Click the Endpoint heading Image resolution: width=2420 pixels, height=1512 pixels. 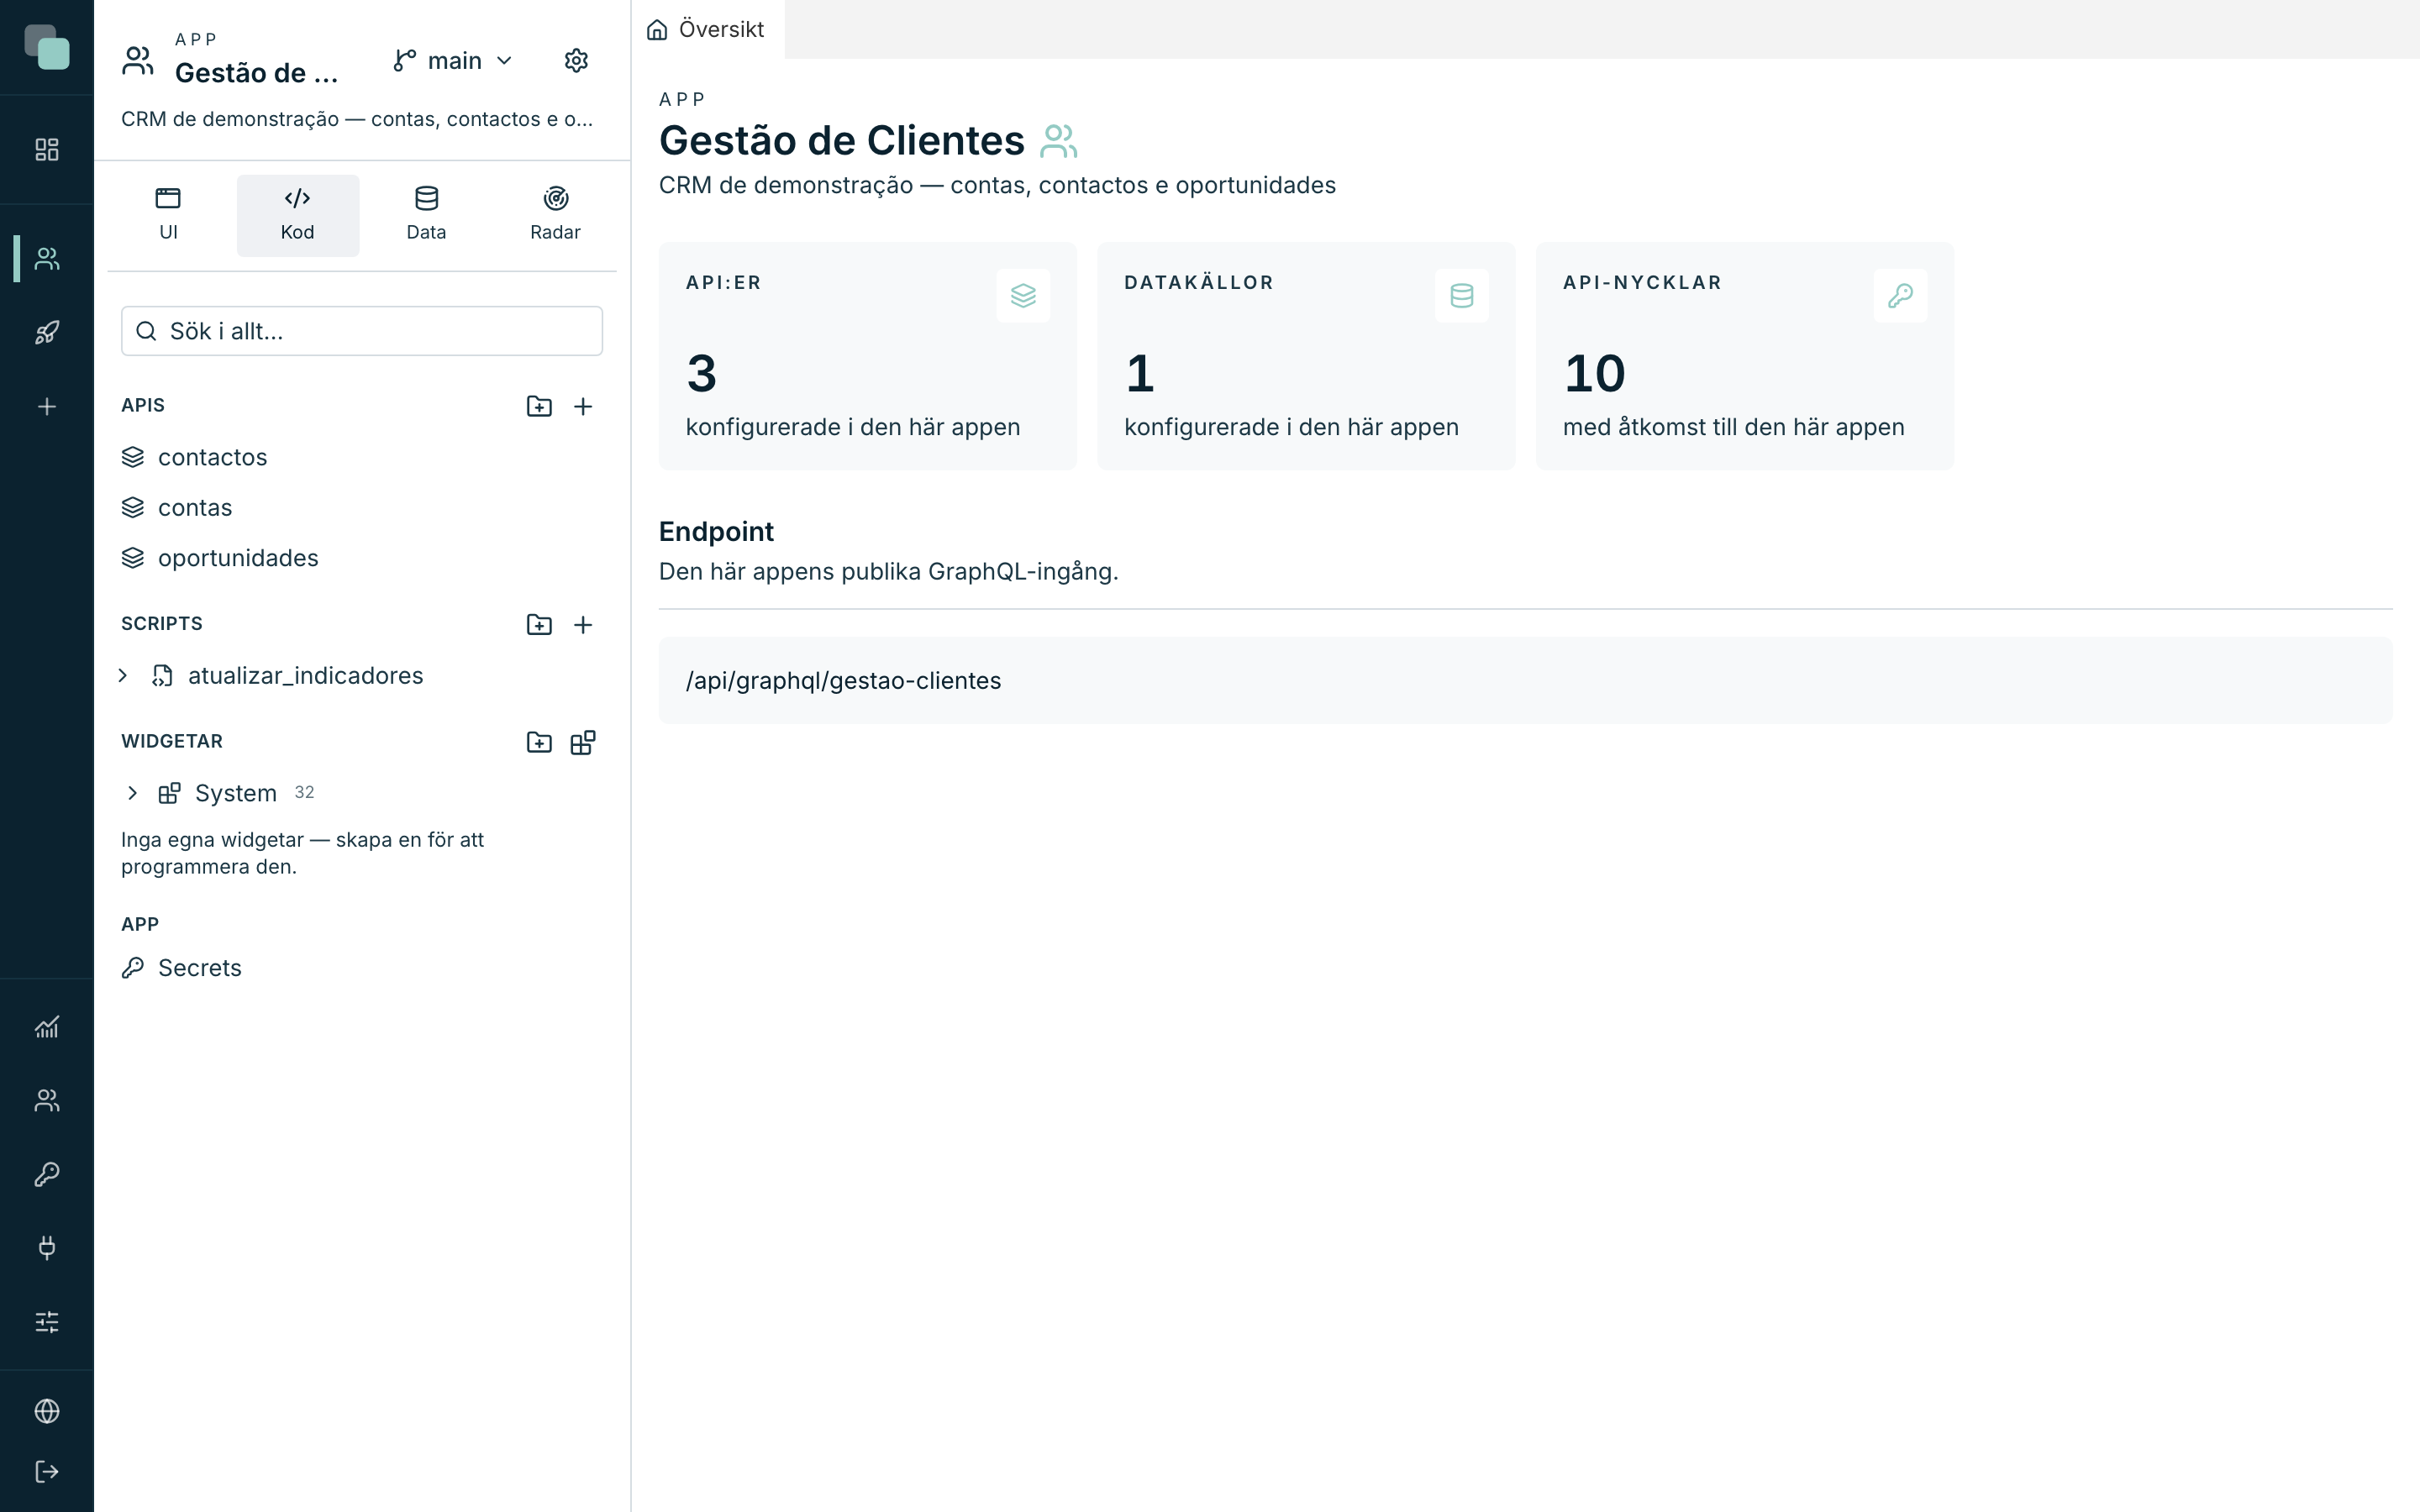(x=716, y=532)
